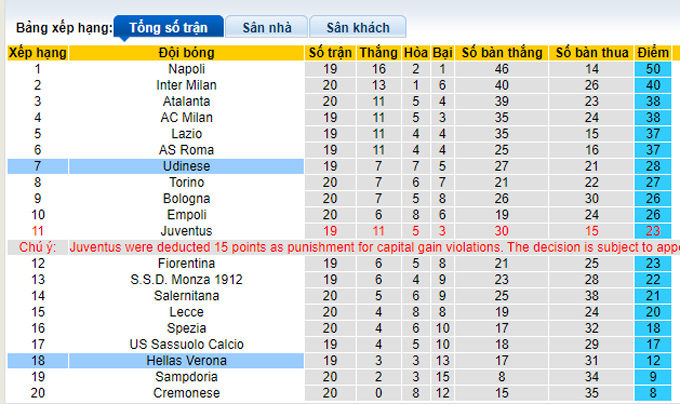
Task: Select the highlighted Udinese row
Action: (187, 165)
